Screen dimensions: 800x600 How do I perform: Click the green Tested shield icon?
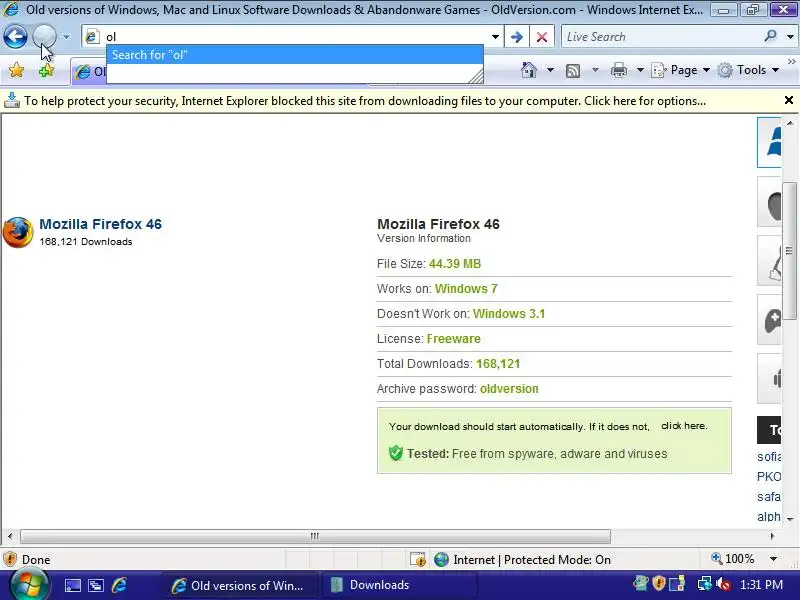click(x=395, y=453)
